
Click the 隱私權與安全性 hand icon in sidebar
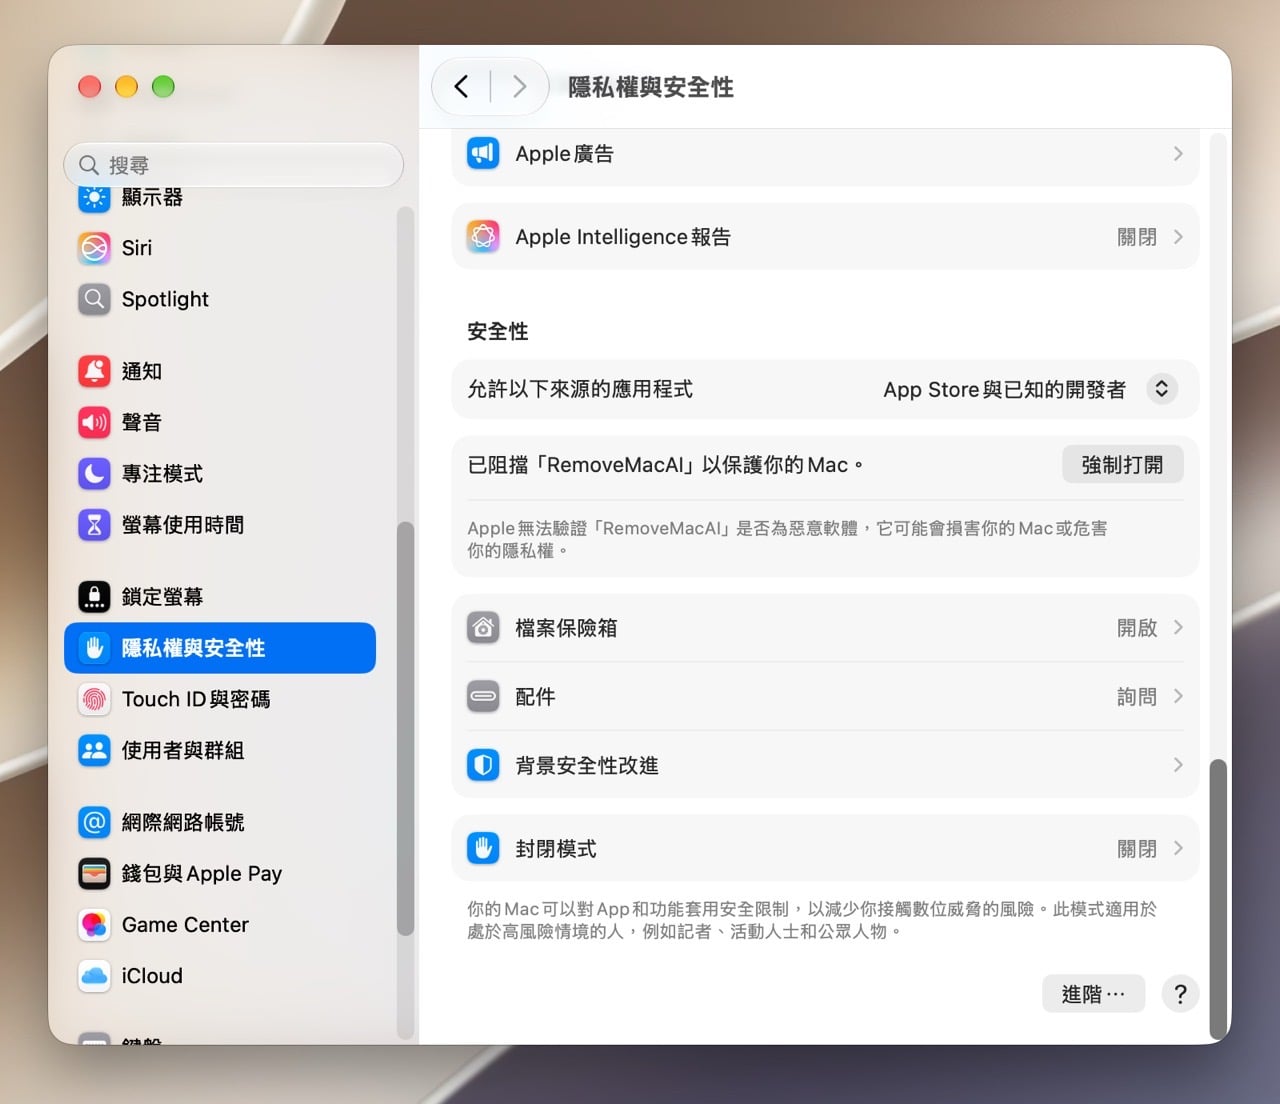click(94, 648)
